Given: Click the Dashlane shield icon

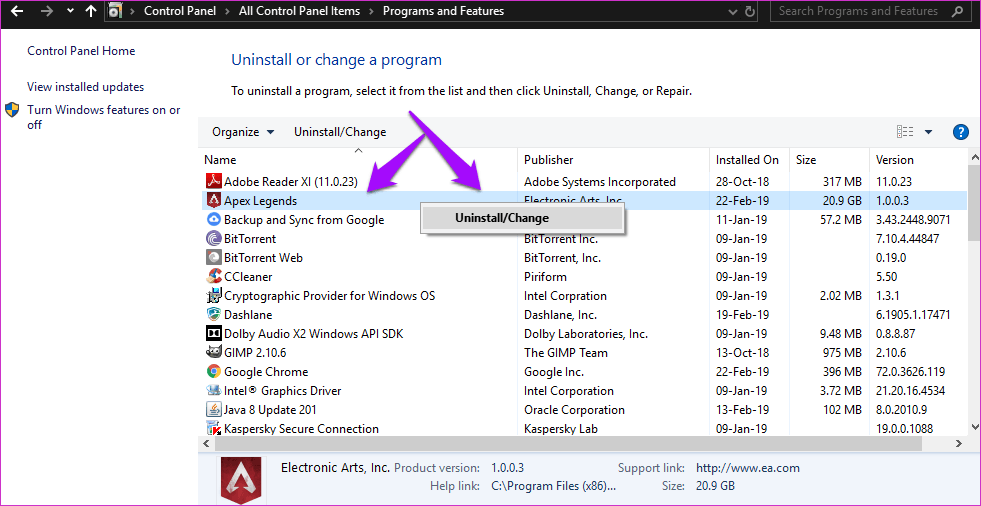Looking at the screenshot, I should 214,315.
